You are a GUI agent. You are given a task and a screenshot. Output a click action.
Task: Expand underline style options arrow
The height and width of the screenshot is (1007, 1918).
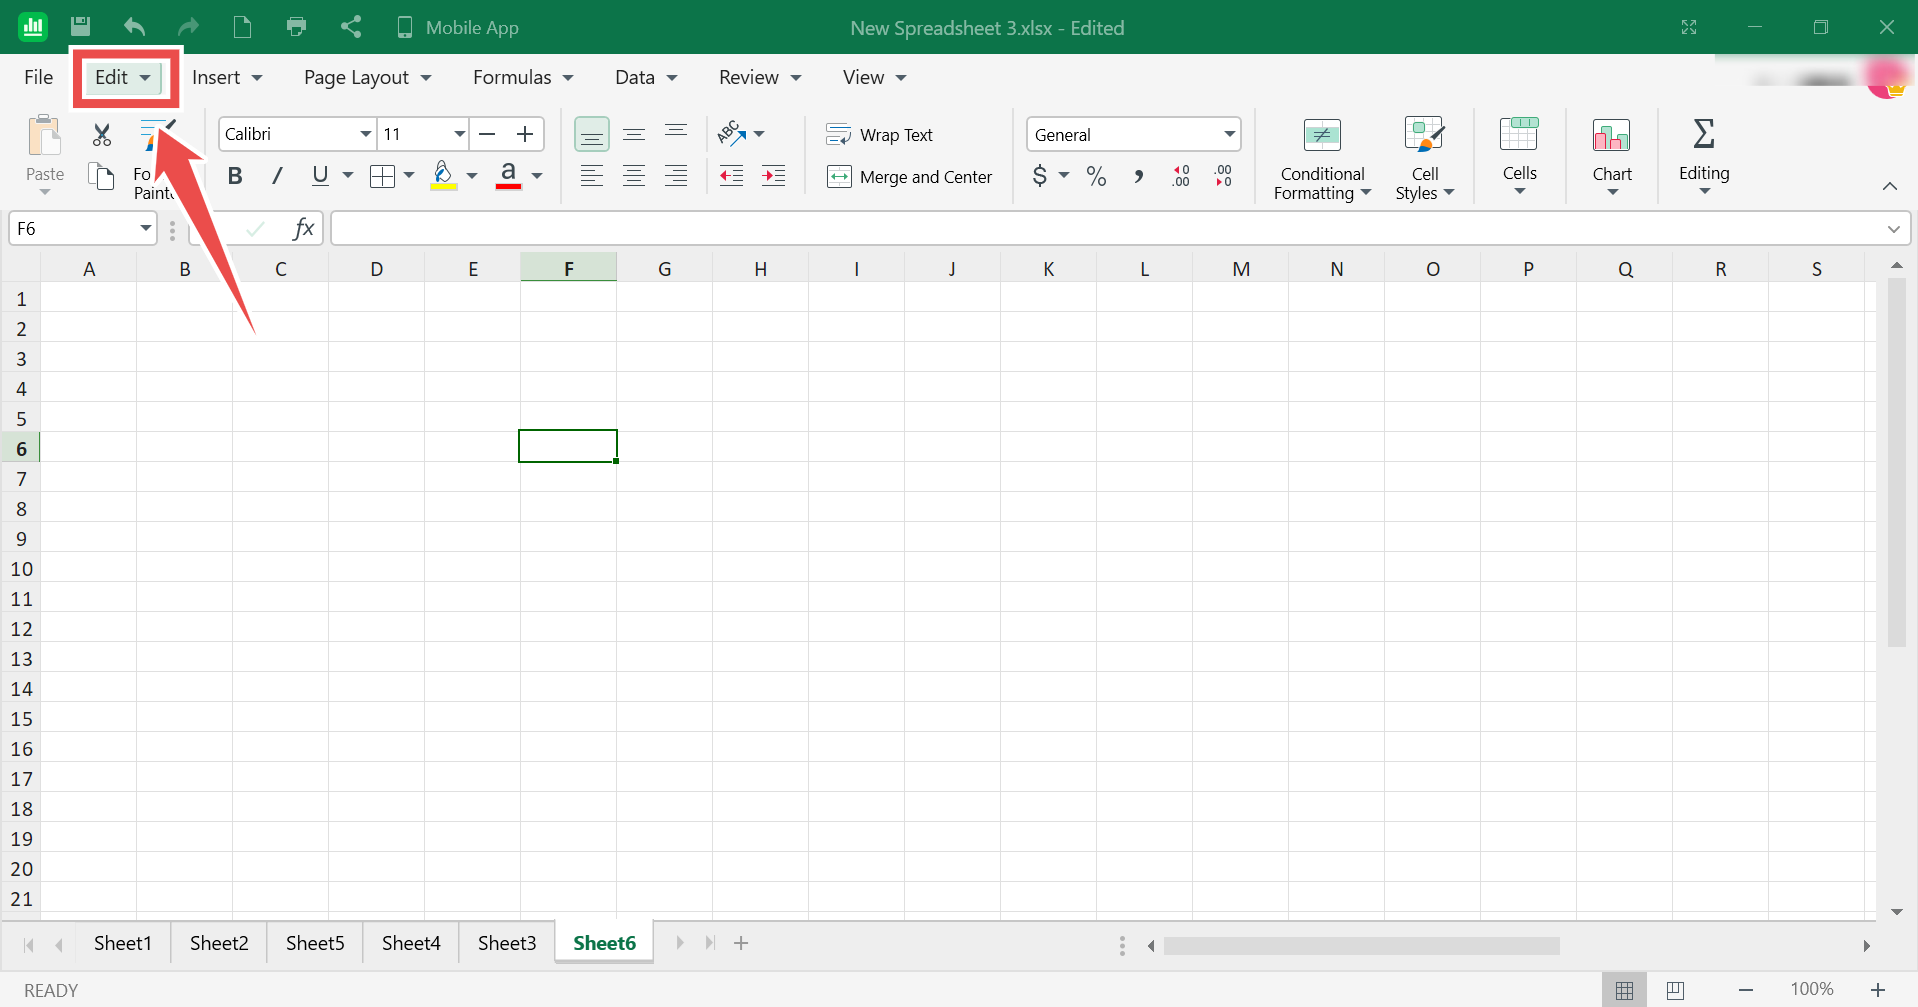coord(348,176)
